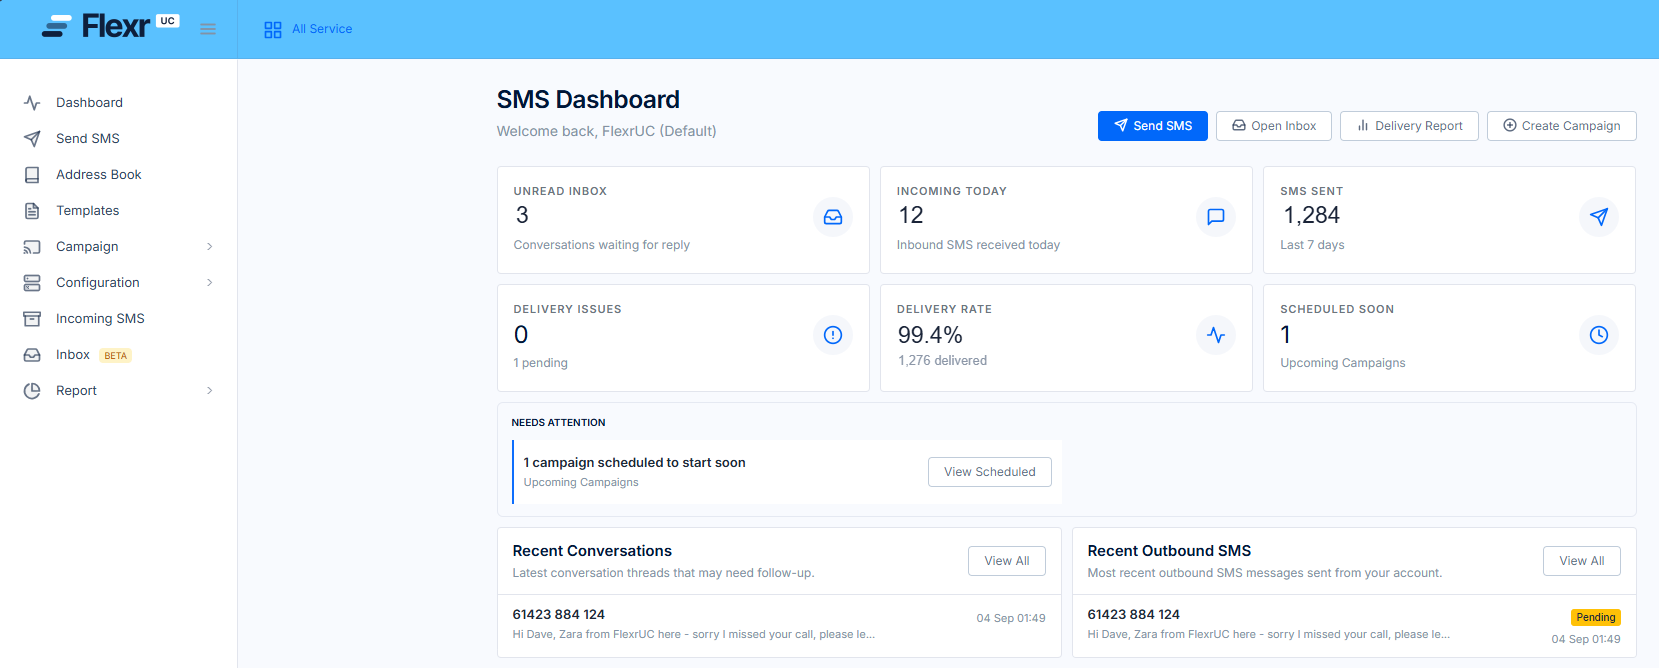The width and height of the screenshot is (1659, 668).
Task: Click the Dashboard pulse icon in sidebar
Action: coord(32,103)
